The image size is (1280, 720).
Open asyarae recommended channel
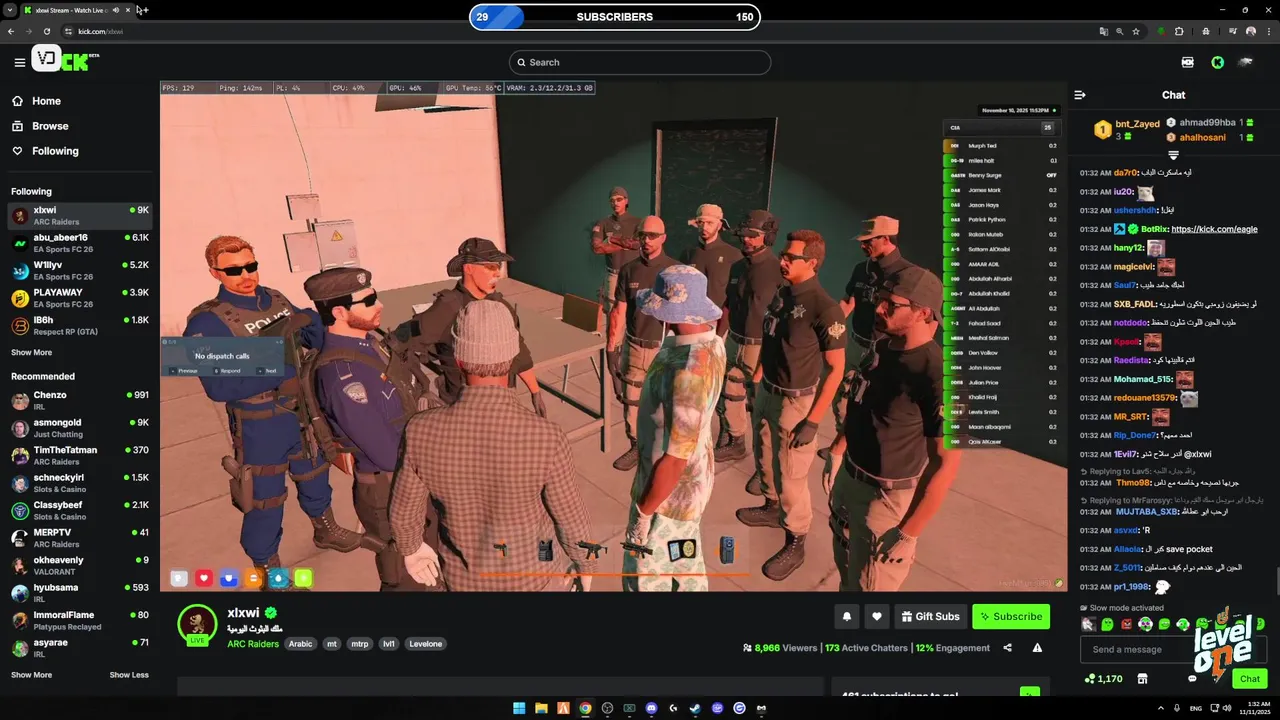pos(80,648)
